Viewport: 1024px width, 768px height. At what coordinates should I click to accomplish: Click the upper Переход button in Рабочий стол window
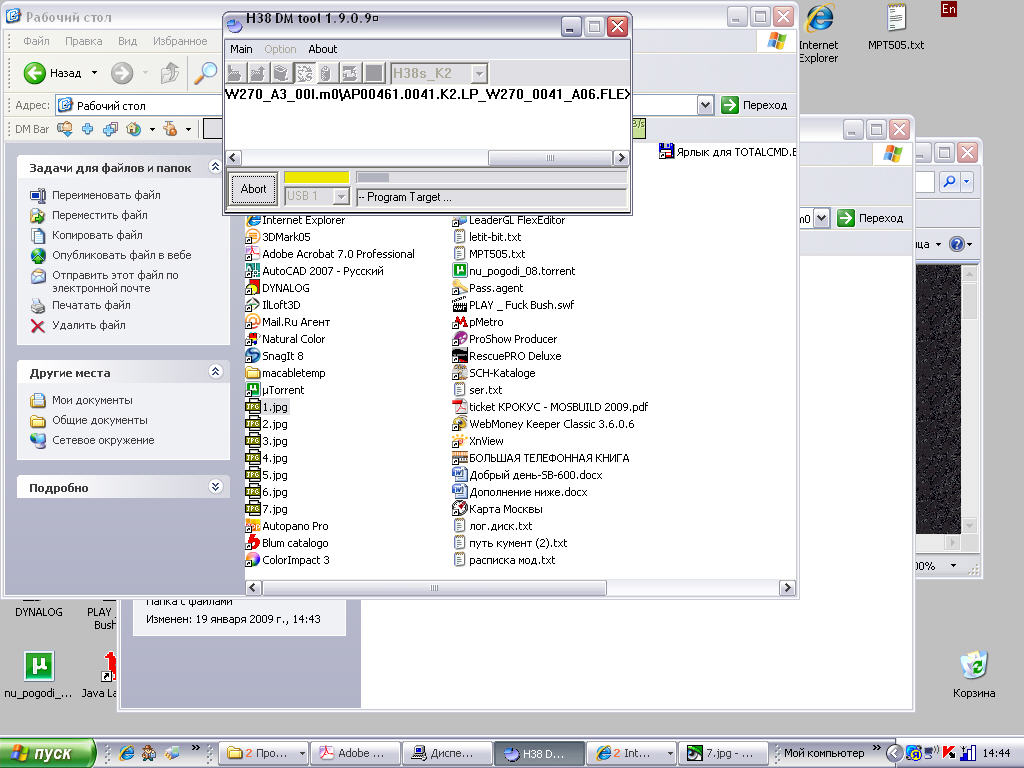(x=755, y=105)
